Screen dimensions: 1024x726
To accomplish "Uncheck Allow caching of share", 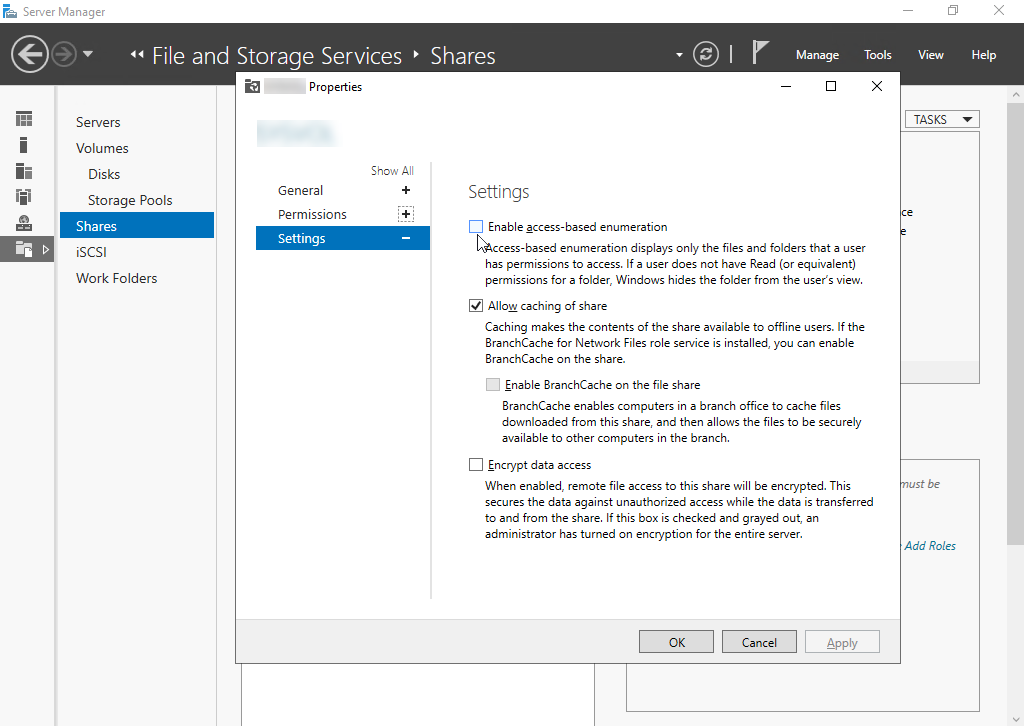I will point(476,306).
